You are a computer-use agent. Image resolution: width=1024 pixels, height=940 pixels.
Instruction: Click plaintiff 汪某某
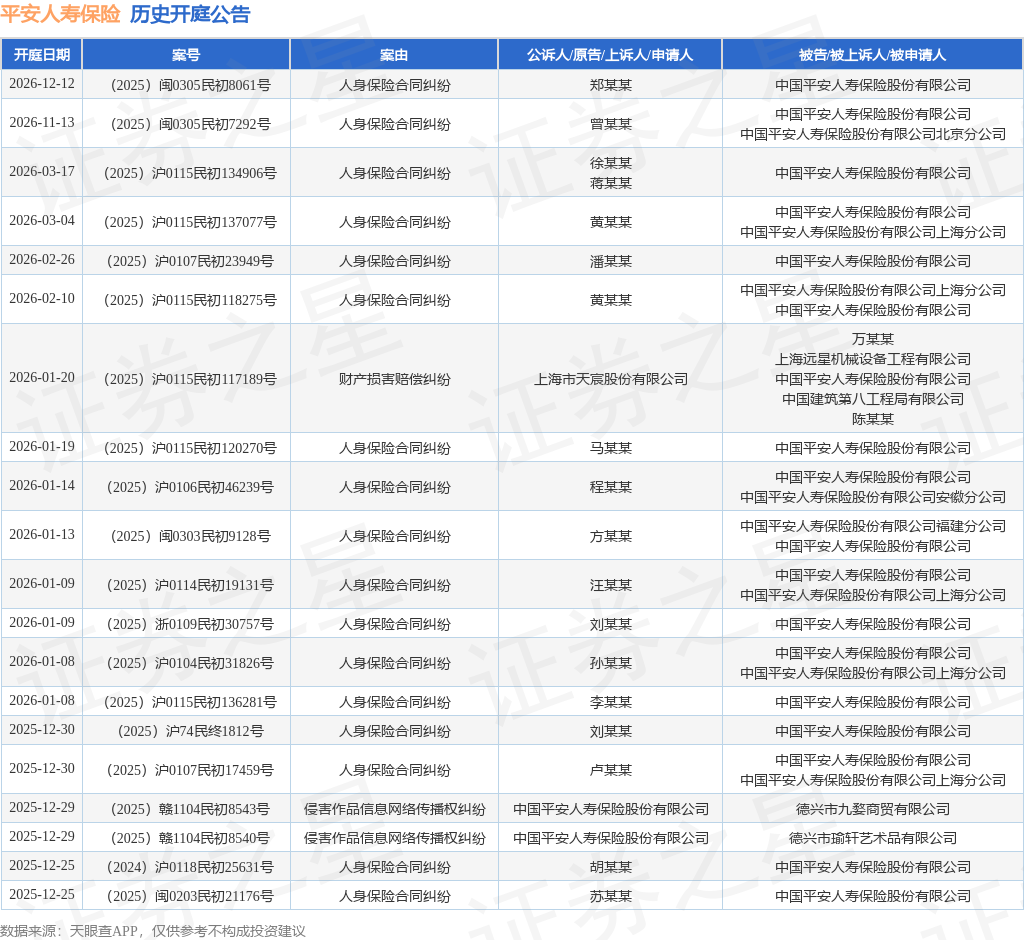click(x=611, y=585)
